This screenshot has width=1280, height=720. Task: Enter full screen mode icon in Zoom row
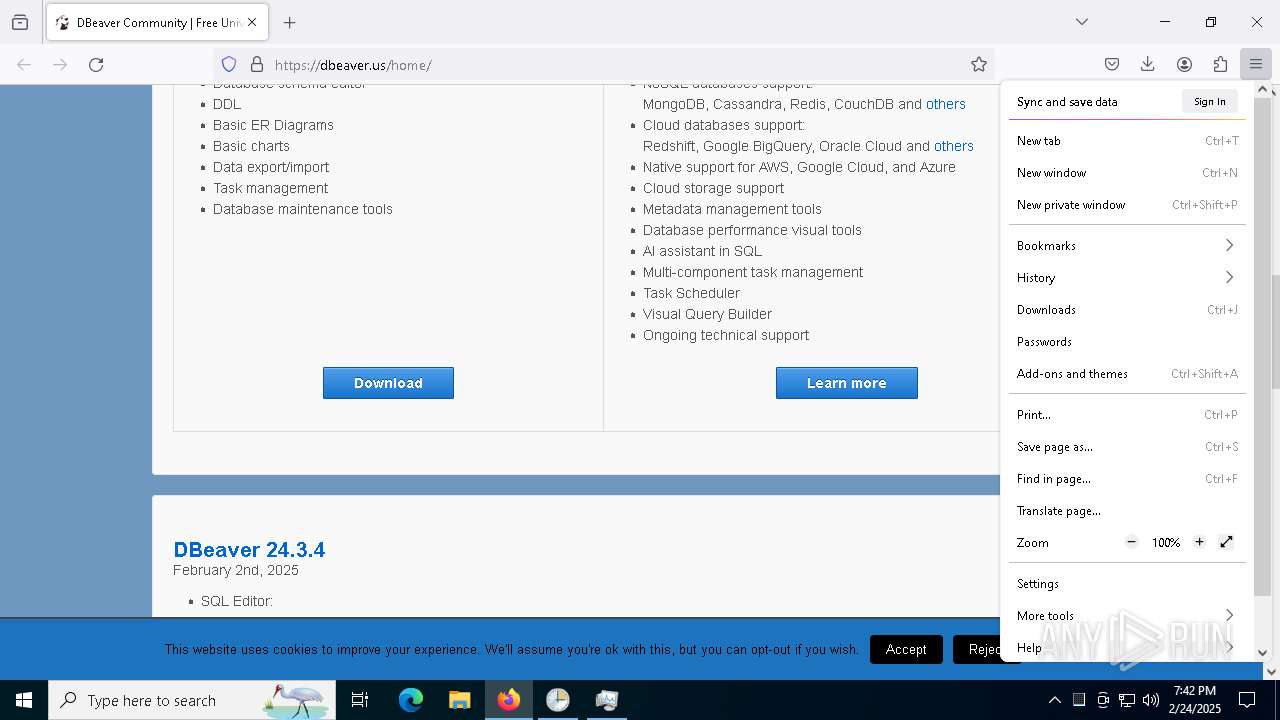(x=1227, y=542)
